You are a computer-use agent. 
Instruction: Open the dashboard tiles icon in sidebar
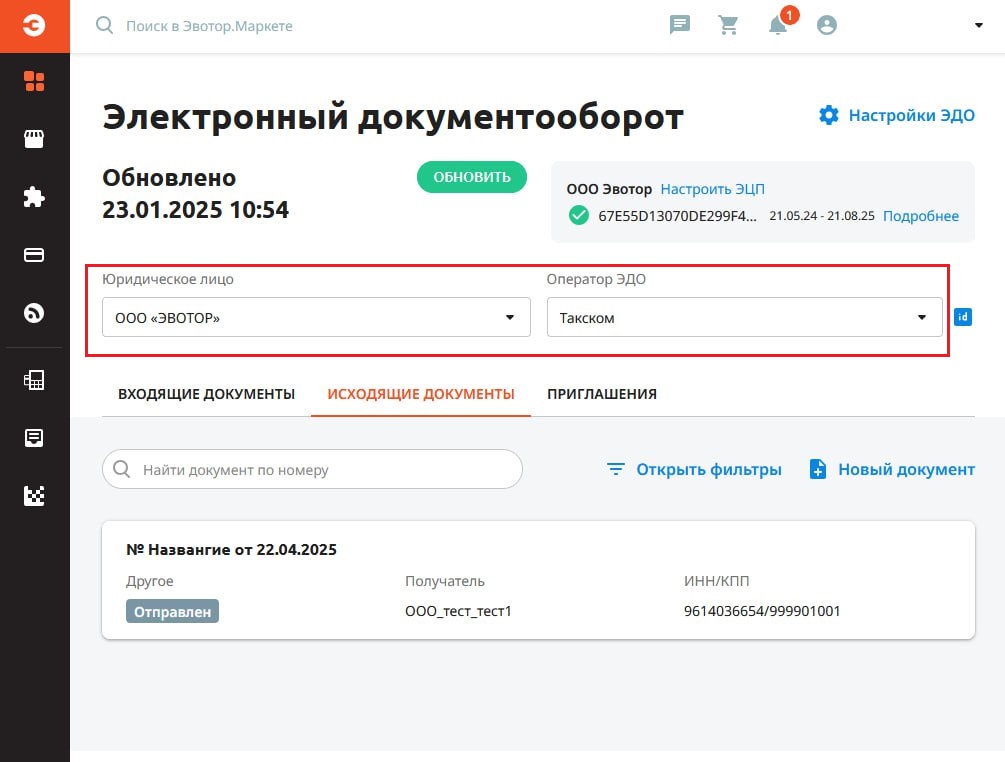click(34, 81)
